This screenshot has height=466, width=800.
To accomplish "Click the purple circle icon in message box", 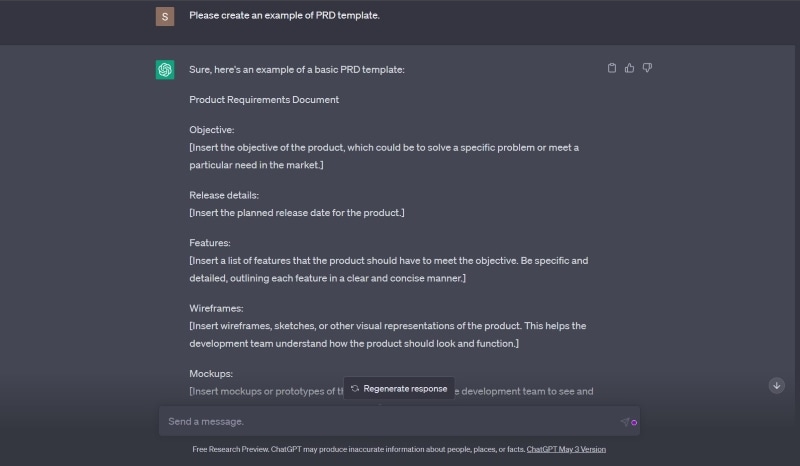I will click(x=634, y=422).
